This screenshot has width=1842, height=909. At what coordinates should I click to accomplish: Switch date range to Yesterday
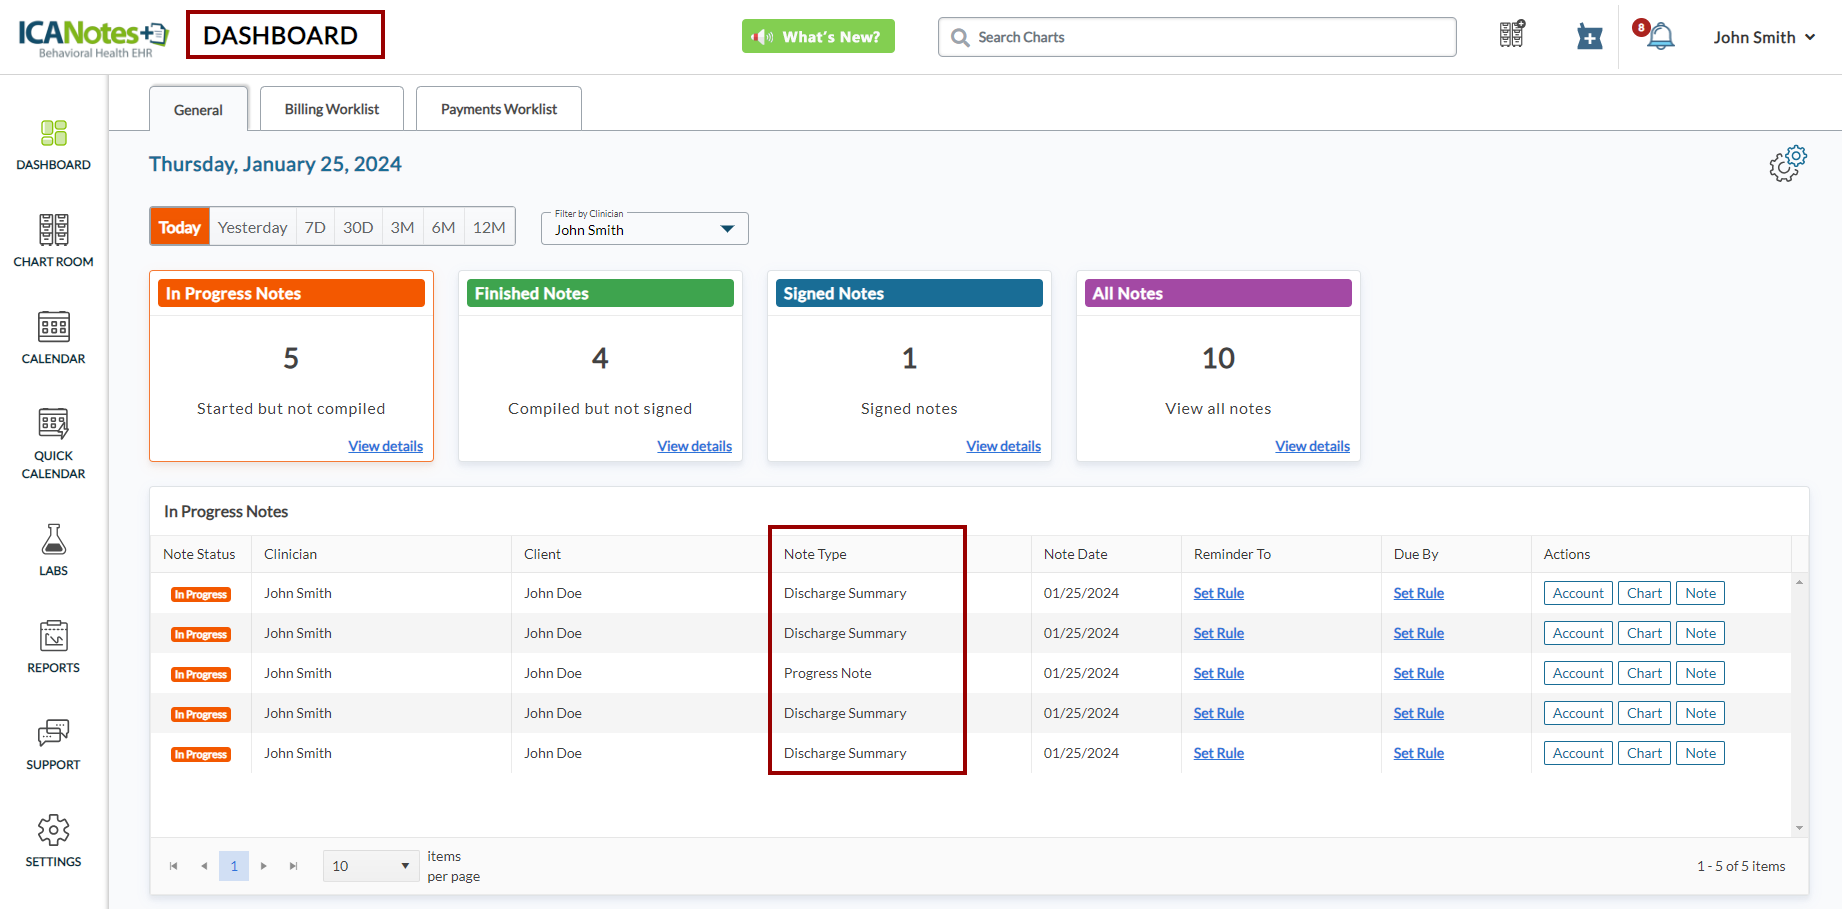(x=252, y=227)
